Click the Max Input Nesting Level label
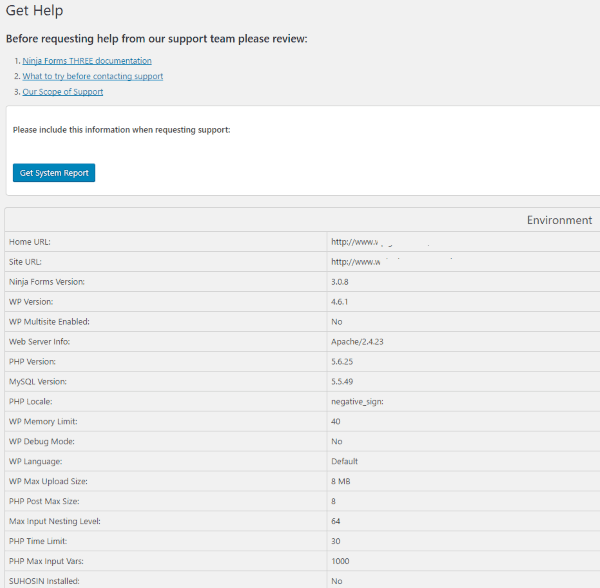The width and height of the screenshot is (600, 588). [x=54, y=522]
